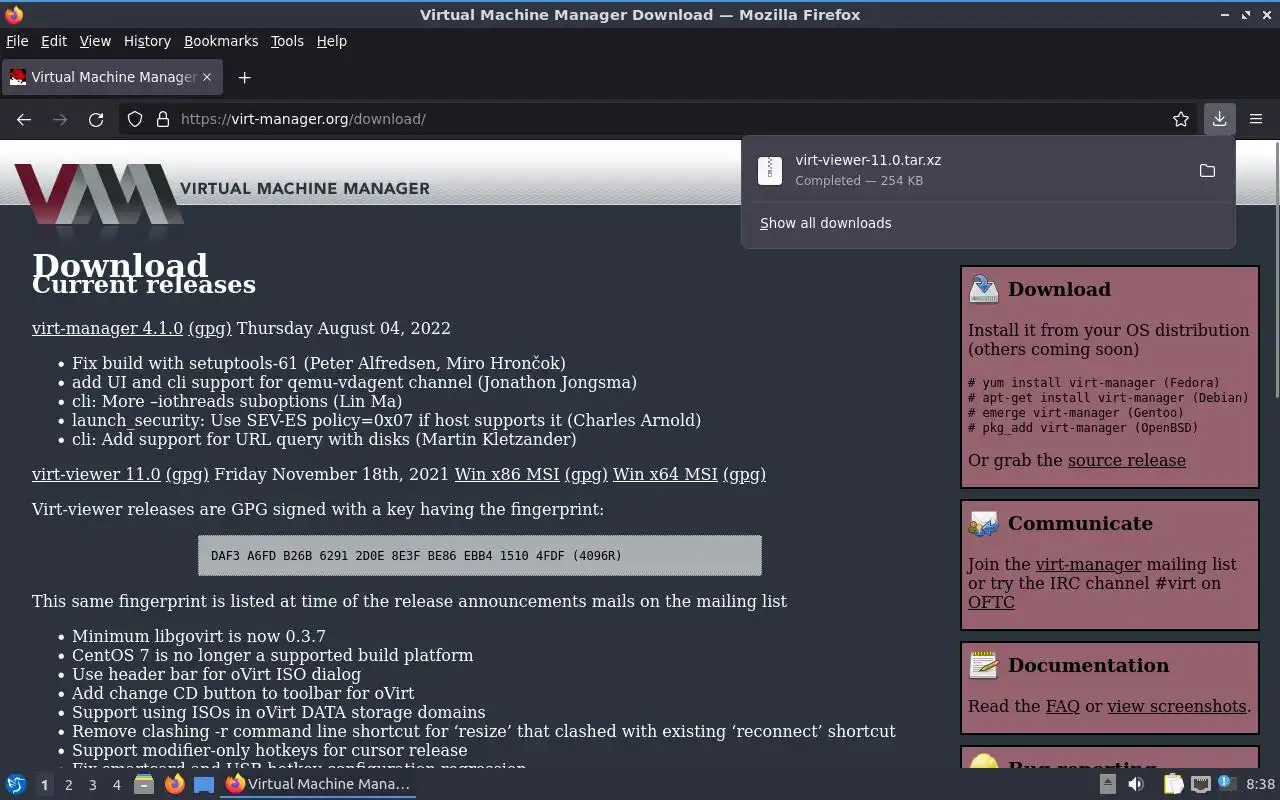Open the History menu
The width and height of the screenshot is (1280, 800).
(147, 41)
